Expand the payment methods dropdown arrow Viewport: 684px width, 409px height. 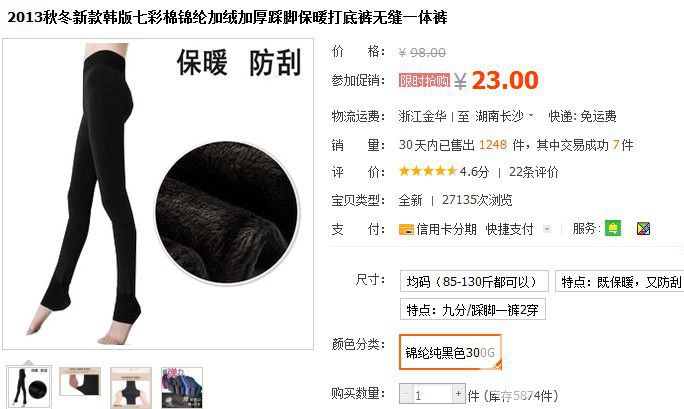[547, 229]
